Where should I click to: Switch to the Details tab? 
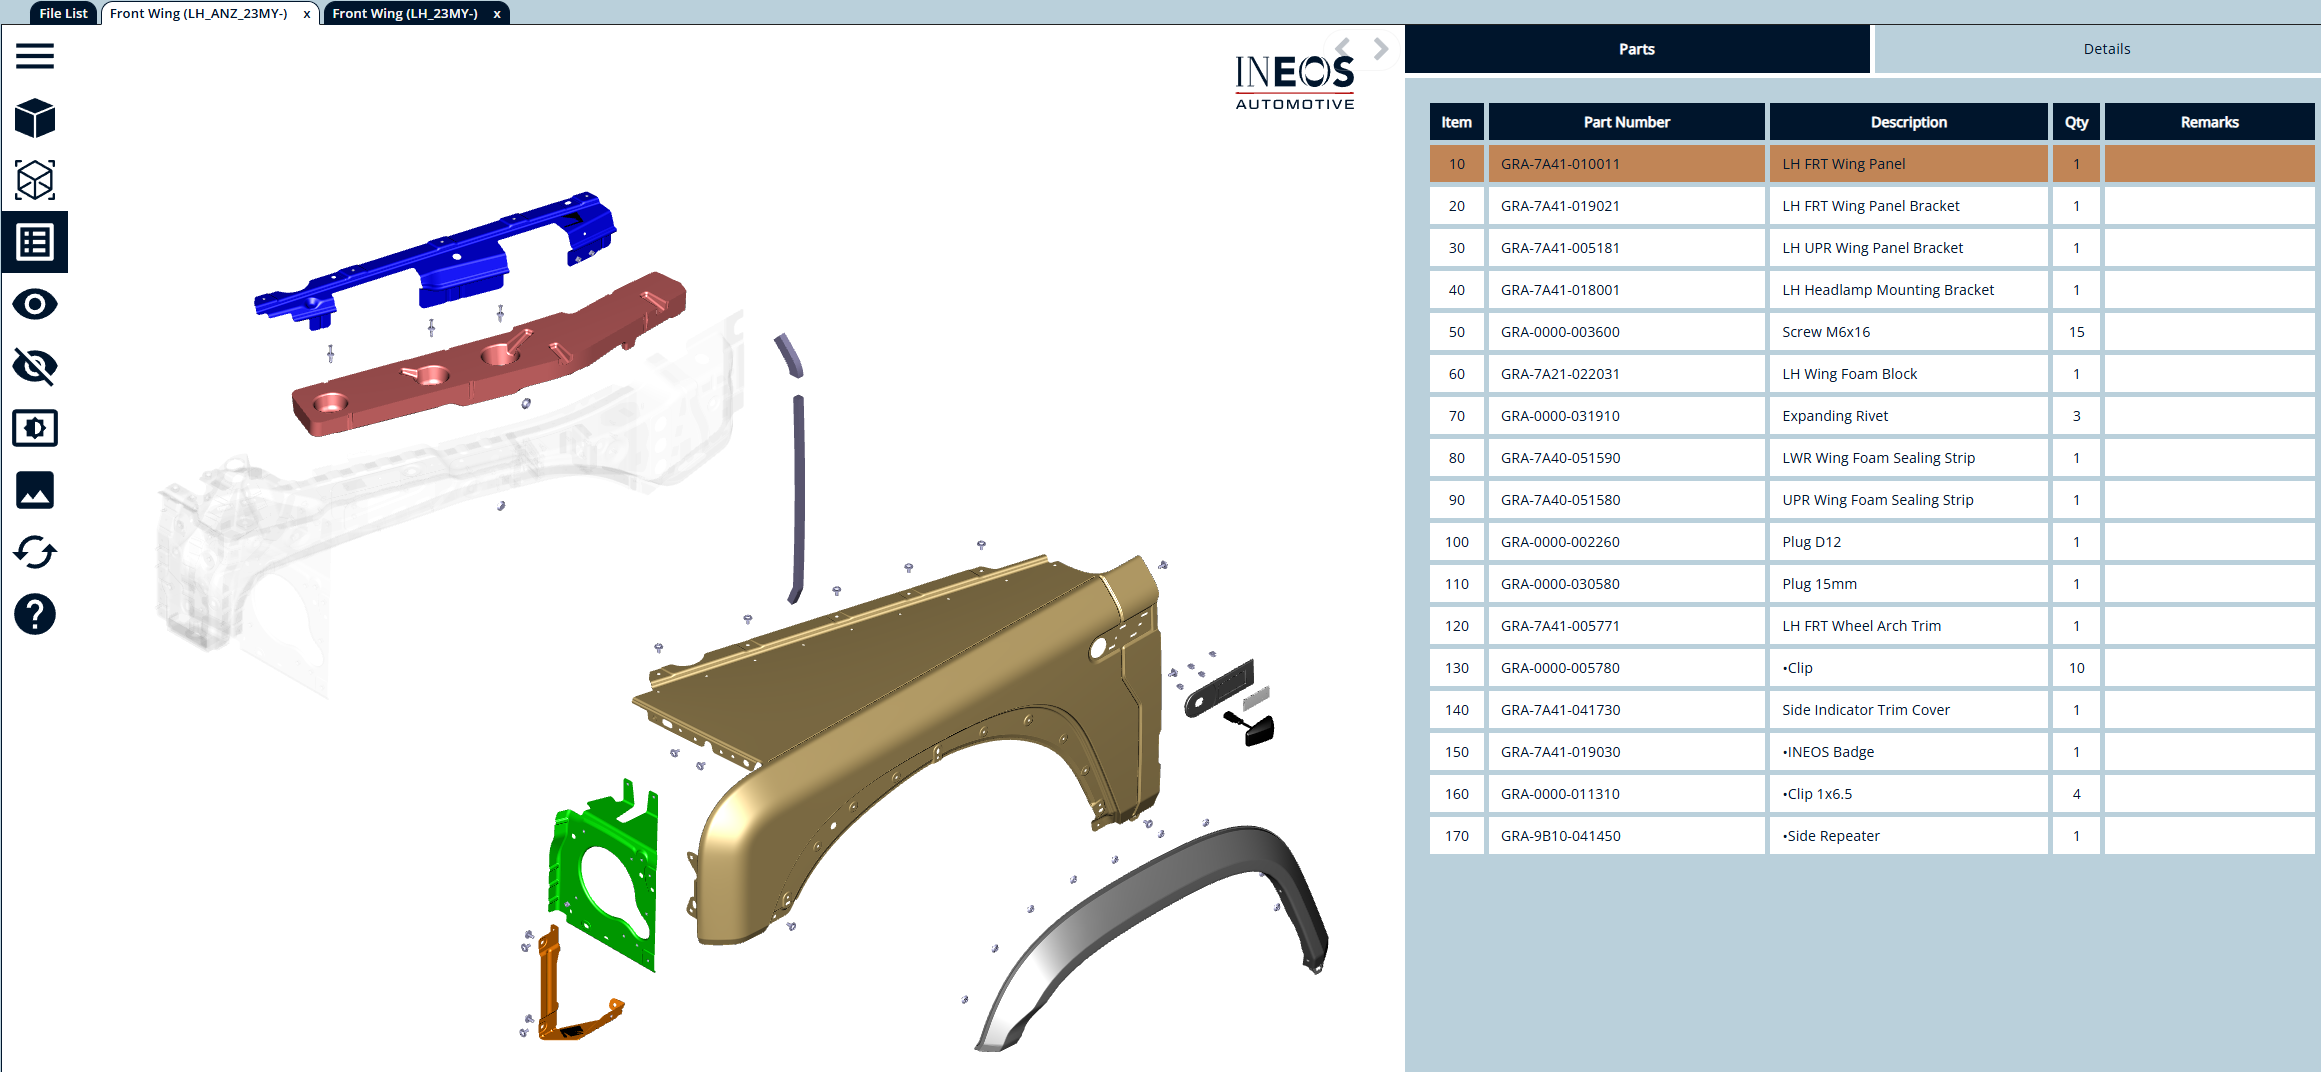2106,49
